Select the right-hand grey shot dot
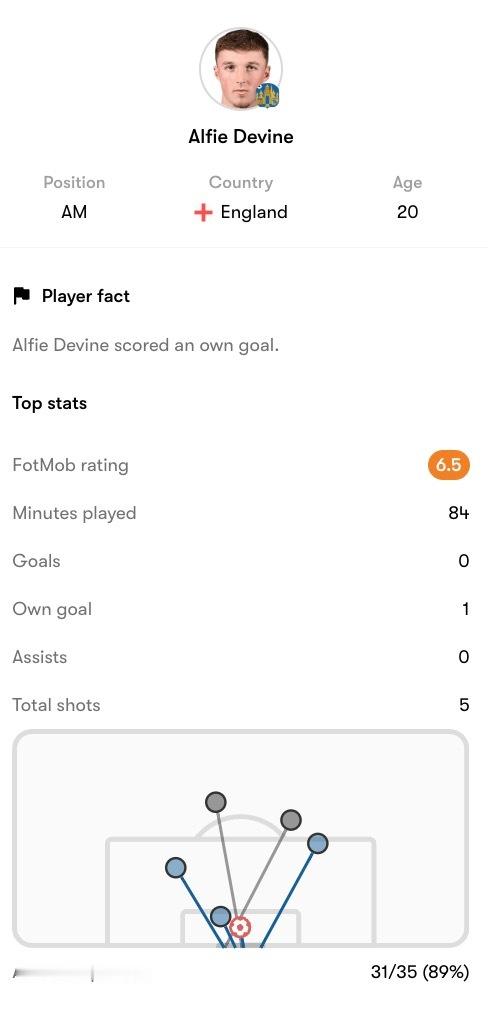Screen dimensions: 488x1010 point(291,820)
